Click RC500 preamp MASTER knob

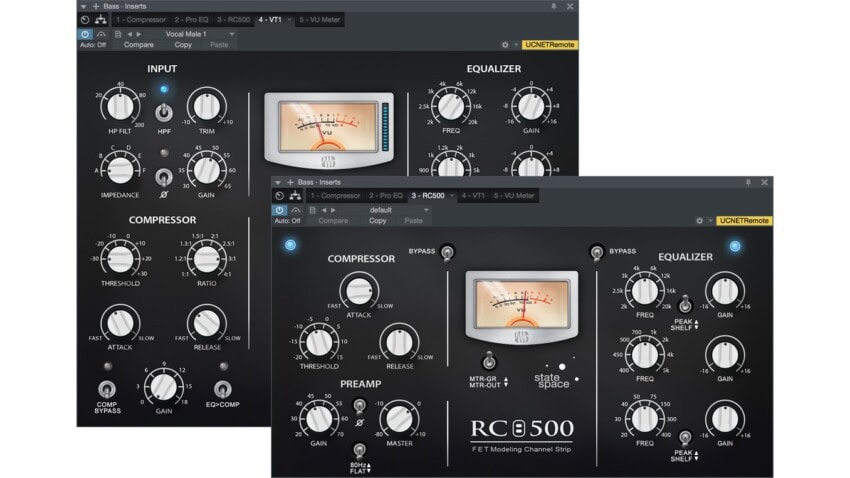[400, 418]
